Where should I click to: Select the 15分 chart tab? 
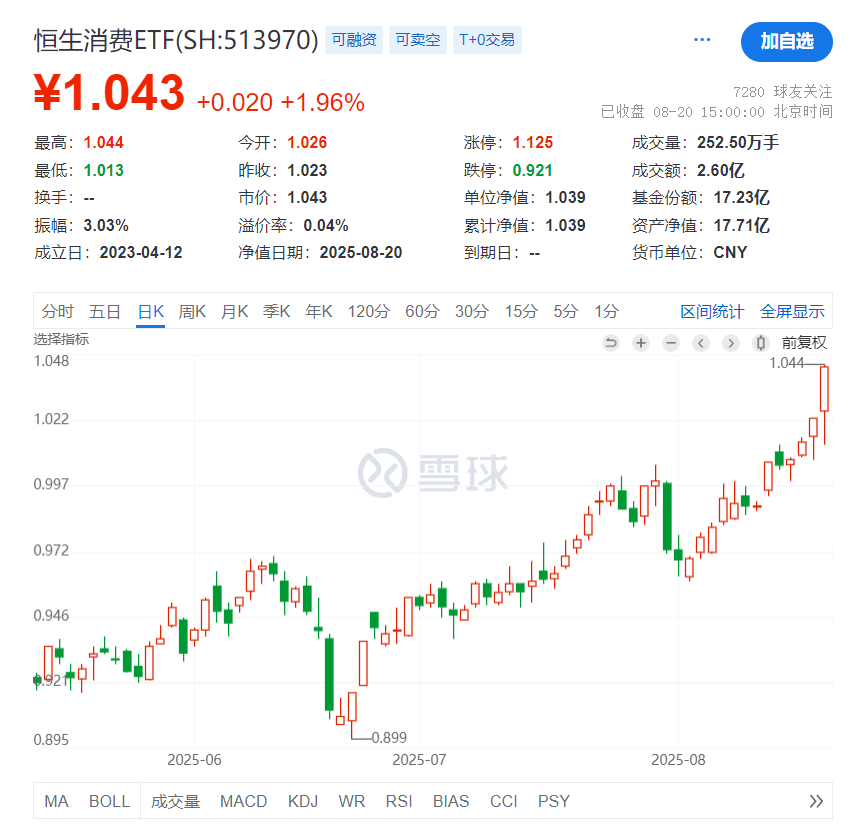click(x=521, y=312)
